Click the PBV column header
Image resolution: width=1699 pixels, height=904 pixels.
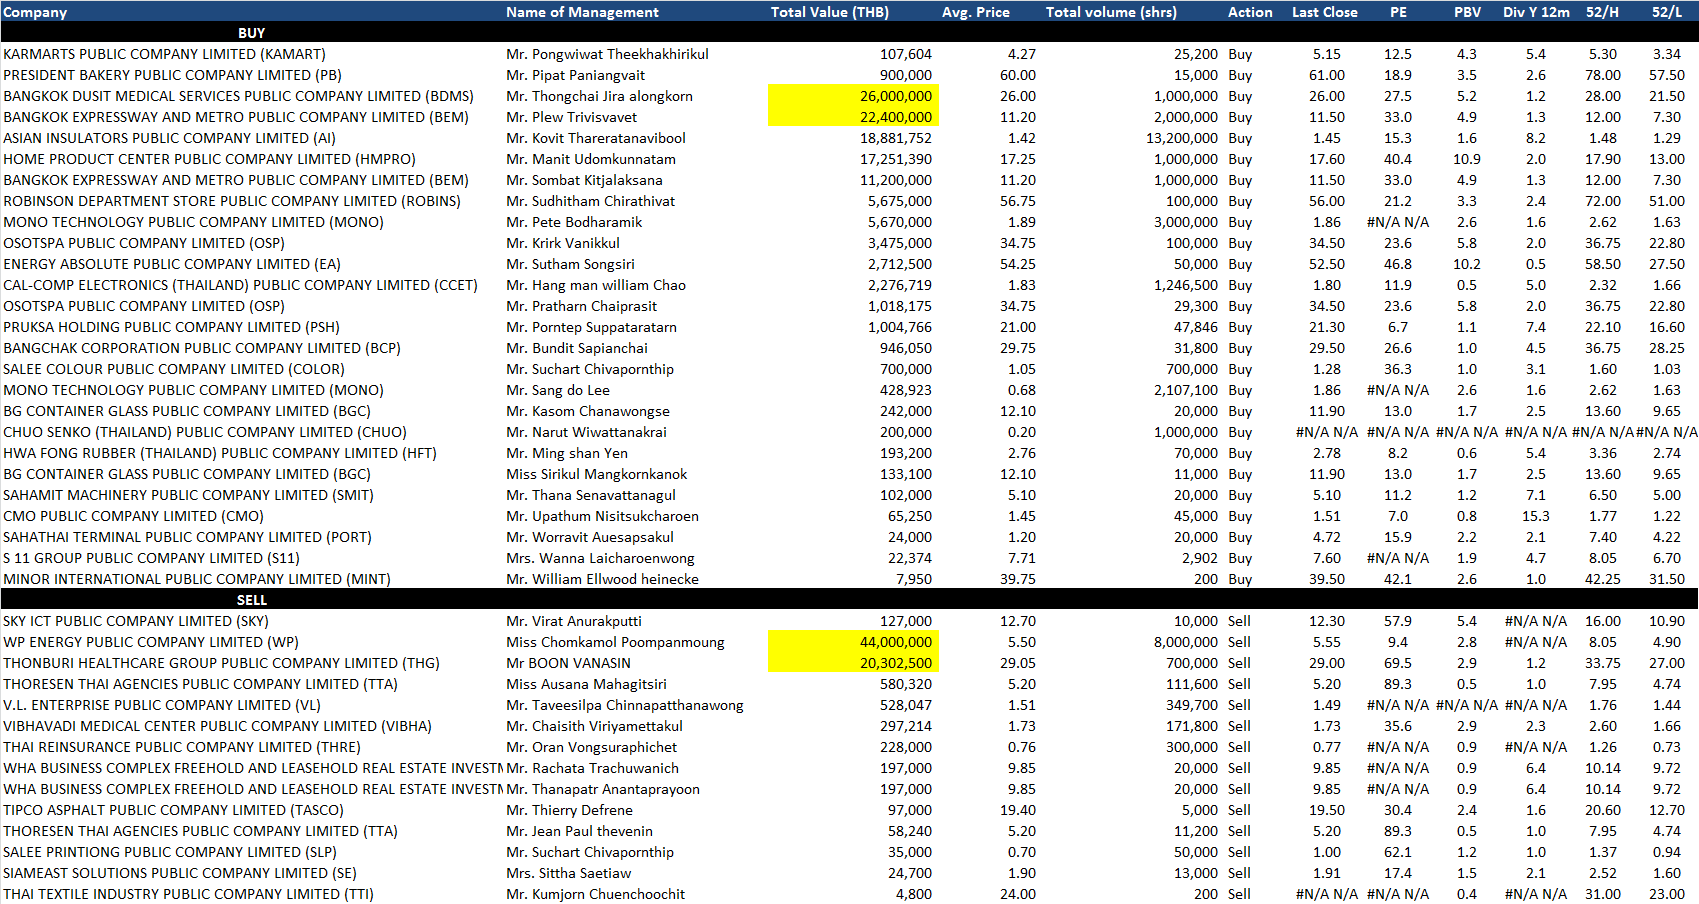click(1467, 12)
